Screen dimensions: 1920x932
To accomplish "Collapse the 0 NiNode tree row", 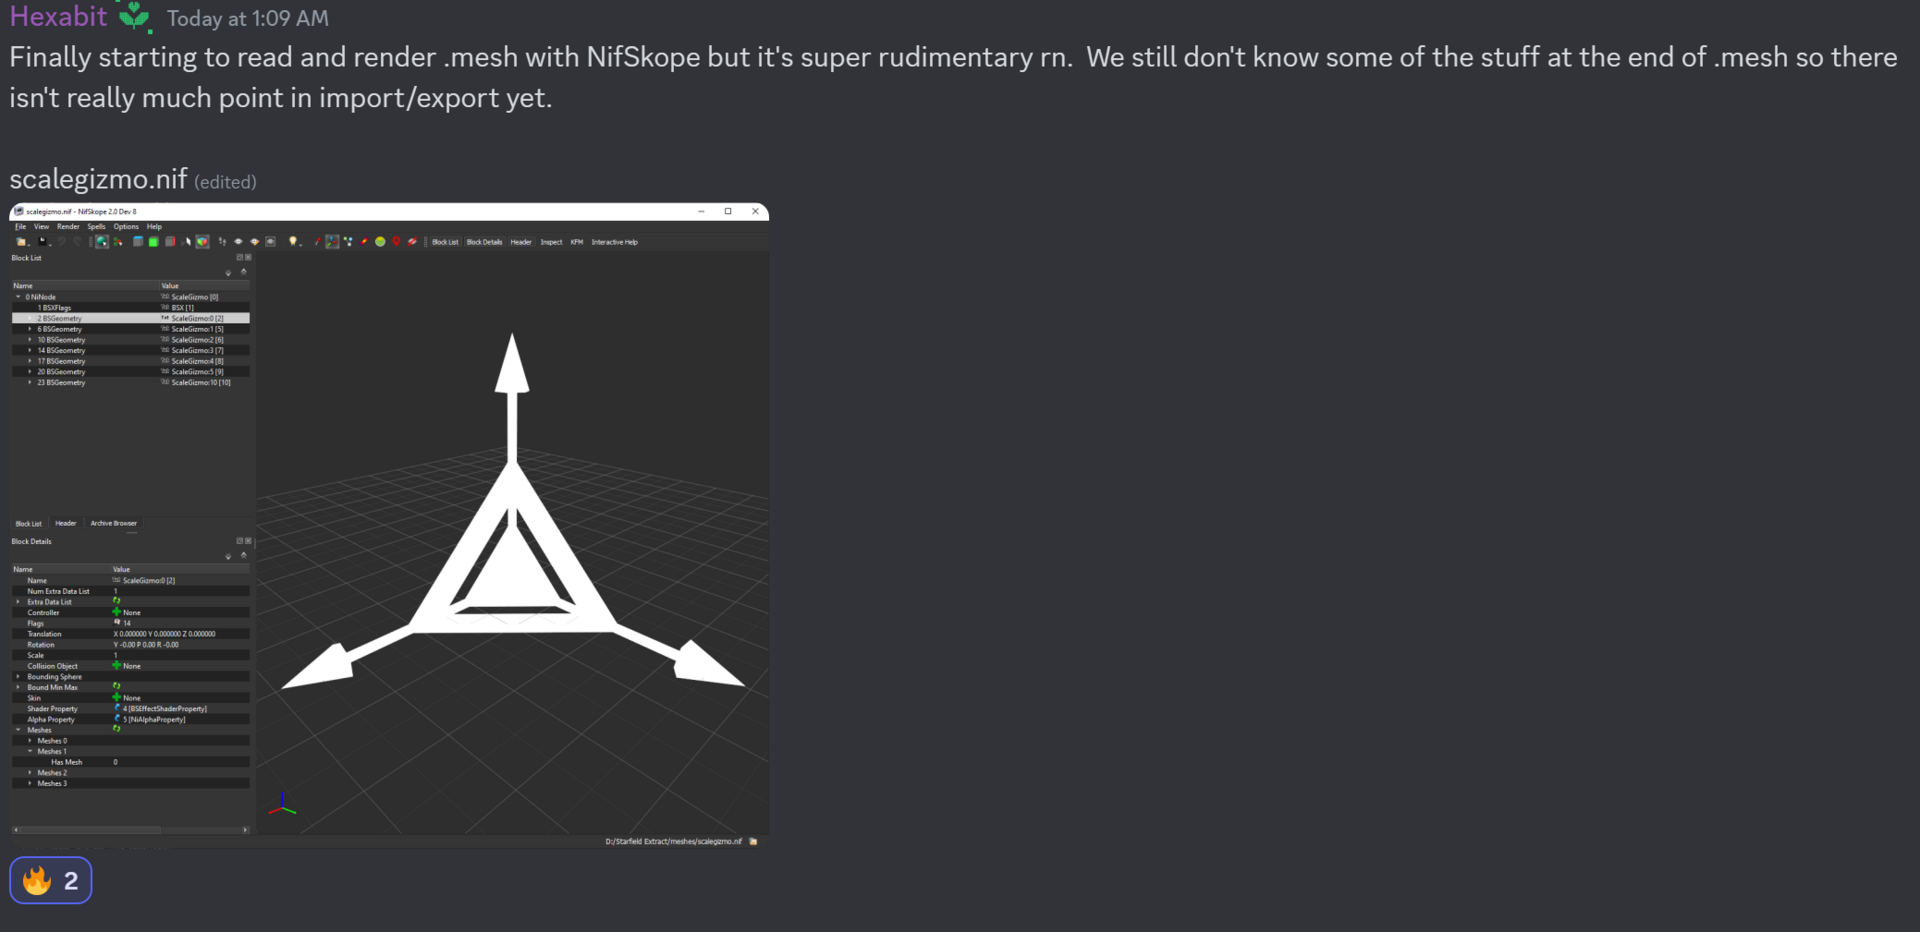I will point(18,297).
